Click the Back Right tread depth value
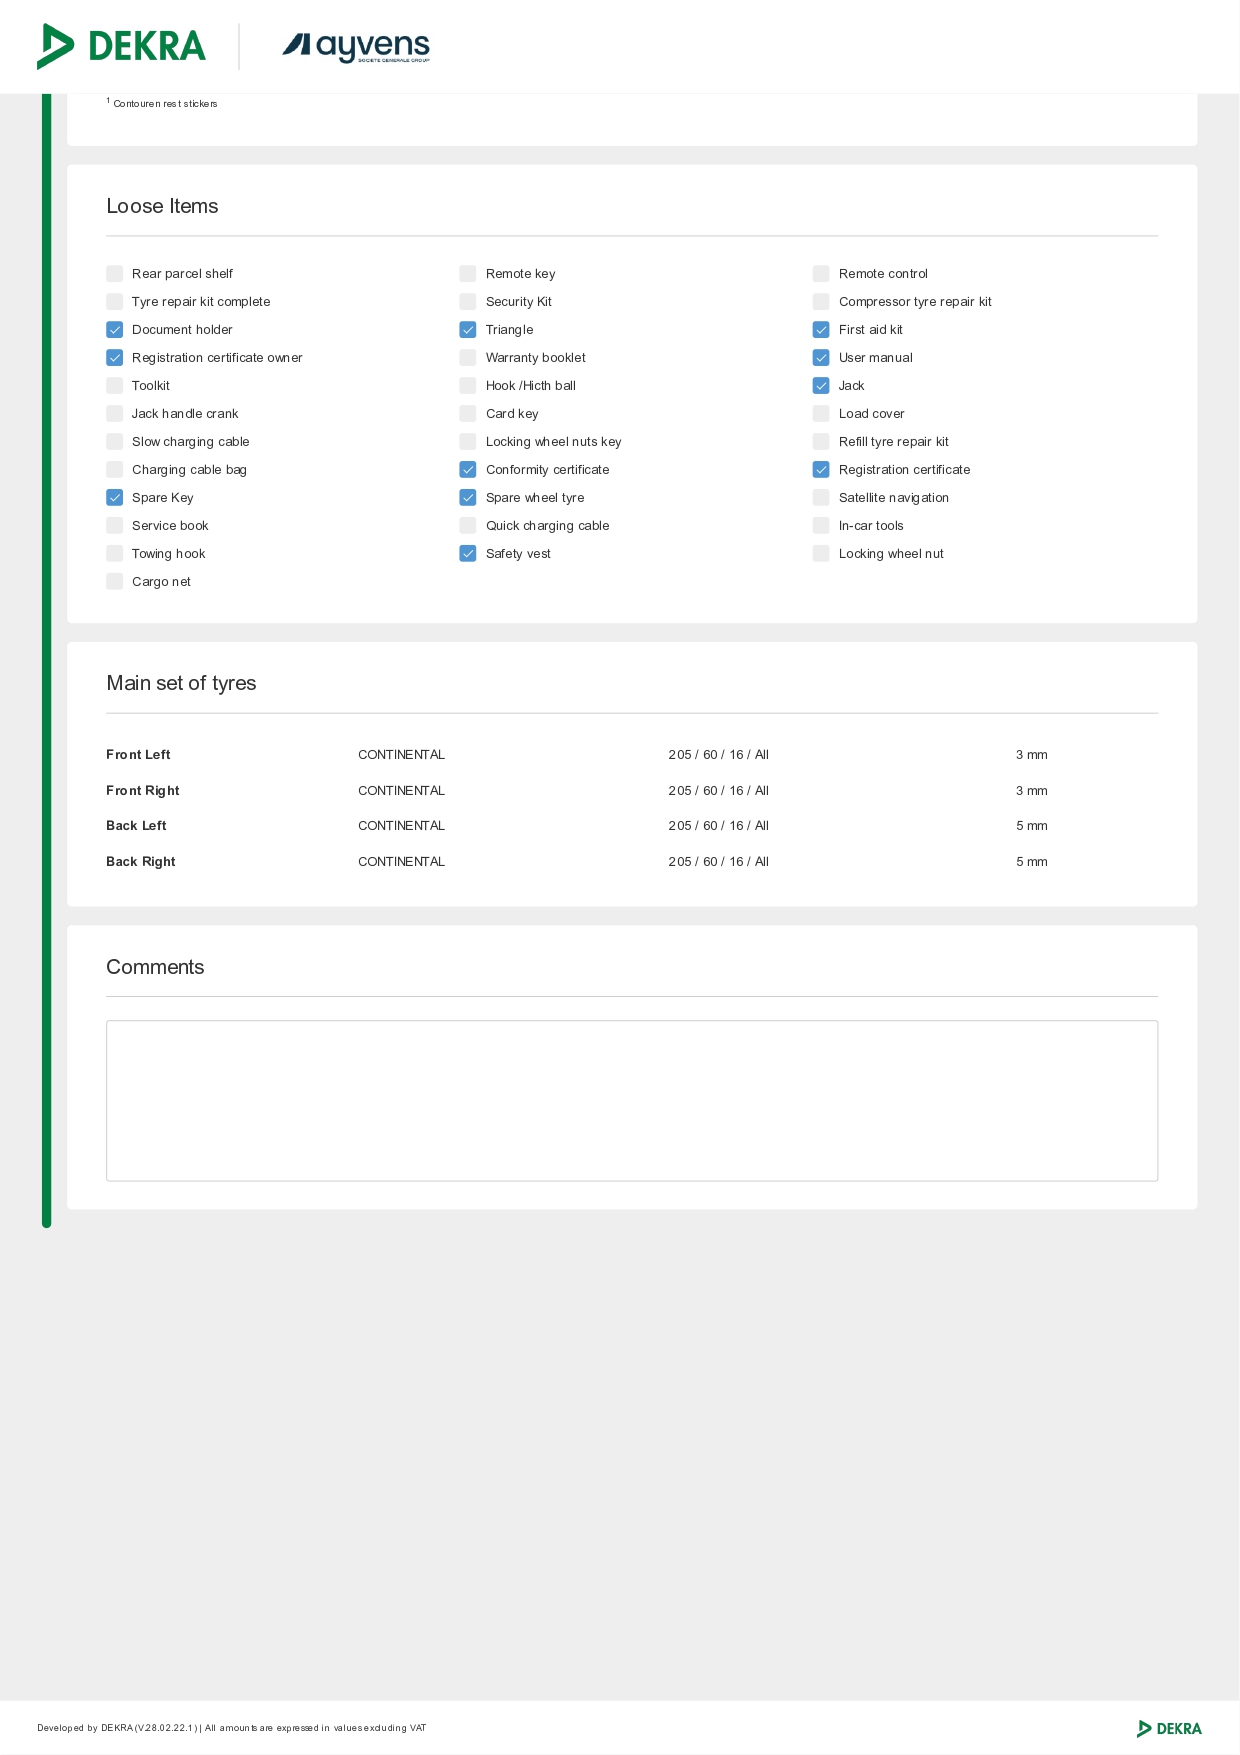 click(x=1031, y=862)
